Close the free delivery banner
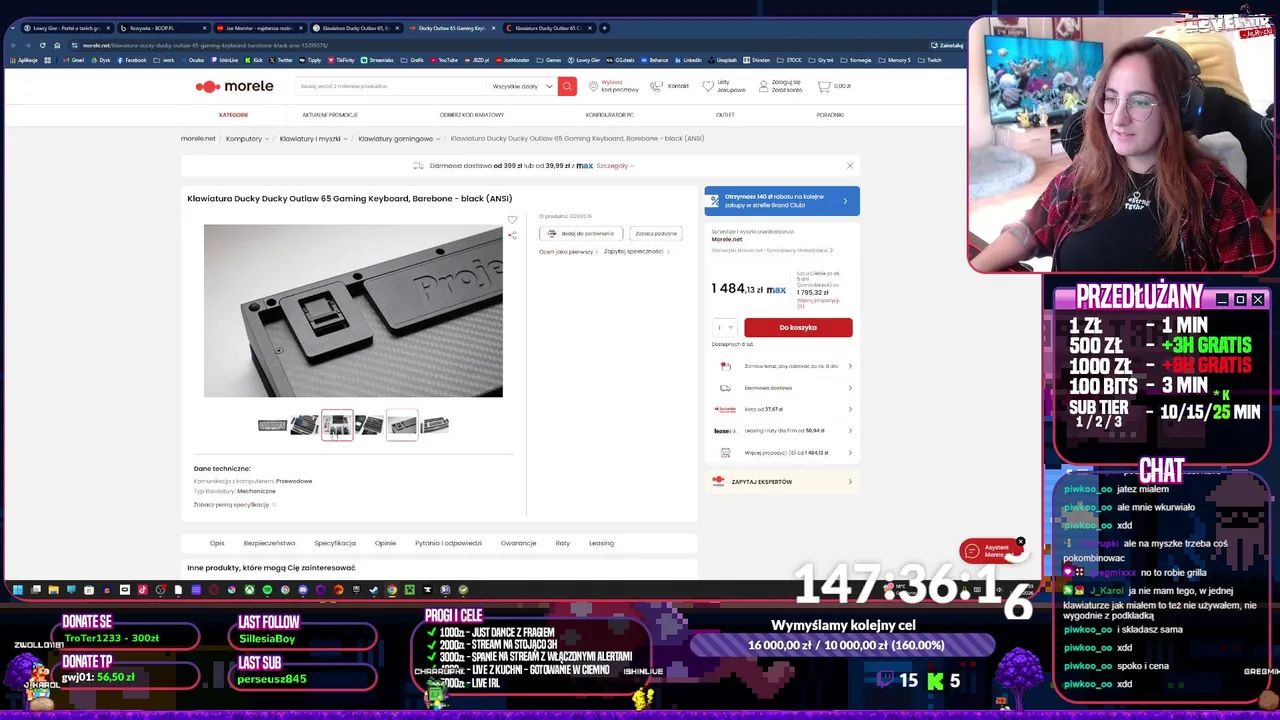This screenshot has width=1280, height=720. [850, 166]
